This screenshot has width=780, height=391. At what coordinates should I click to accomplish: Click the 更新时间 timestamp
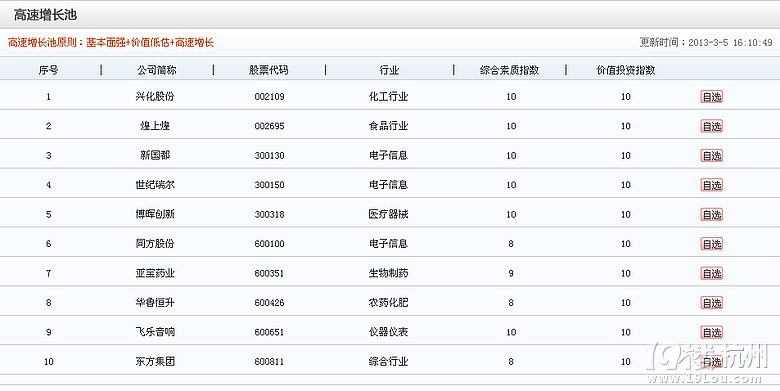click(706, 43)
